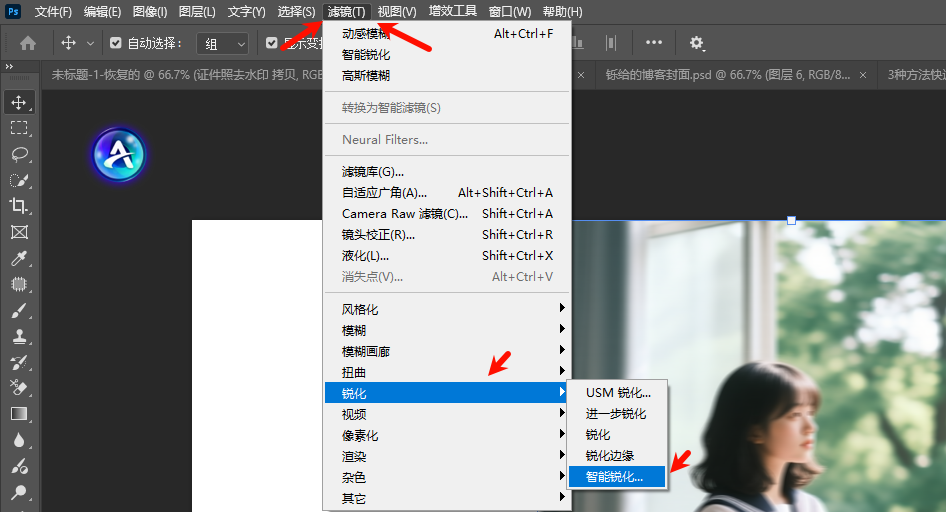Image resolution: width=946 pixels, height=512 pixels.
Task: Open the 文字(Y) menu
Action: pyautogui.click(x=246, y=11)
